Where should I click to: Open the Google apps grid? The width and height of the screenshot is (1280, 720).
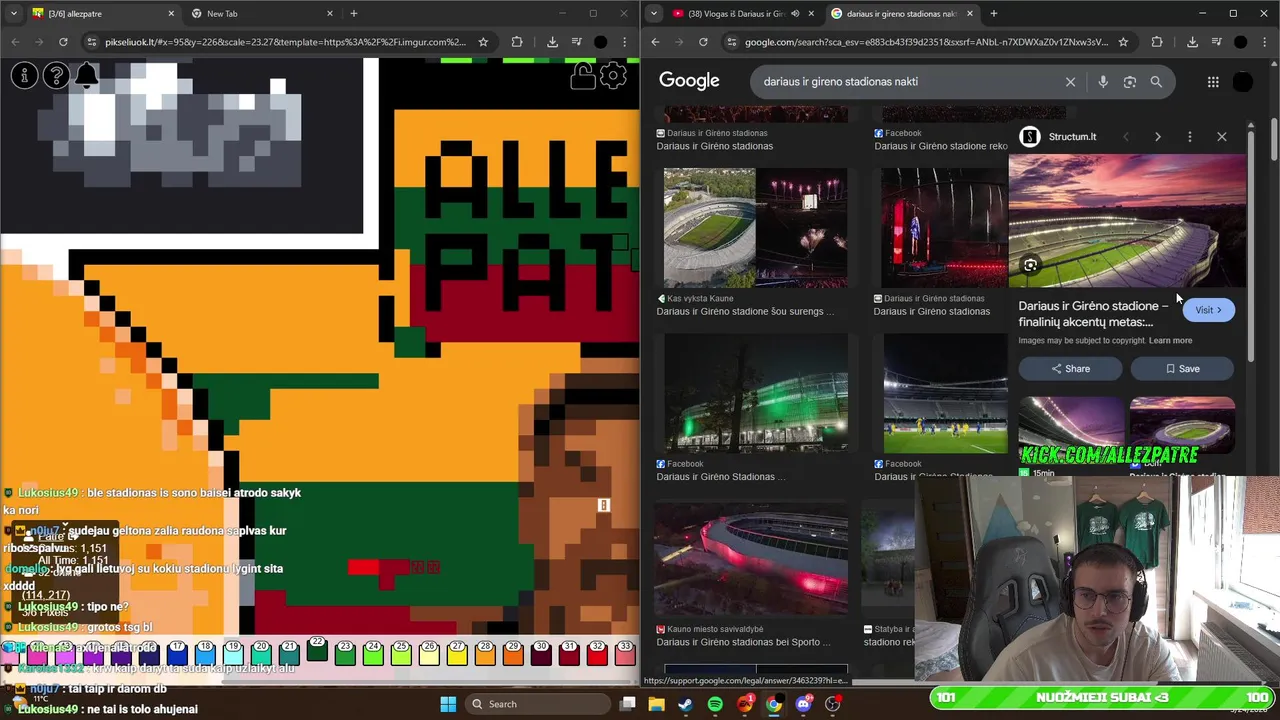tap(1213, 82)
